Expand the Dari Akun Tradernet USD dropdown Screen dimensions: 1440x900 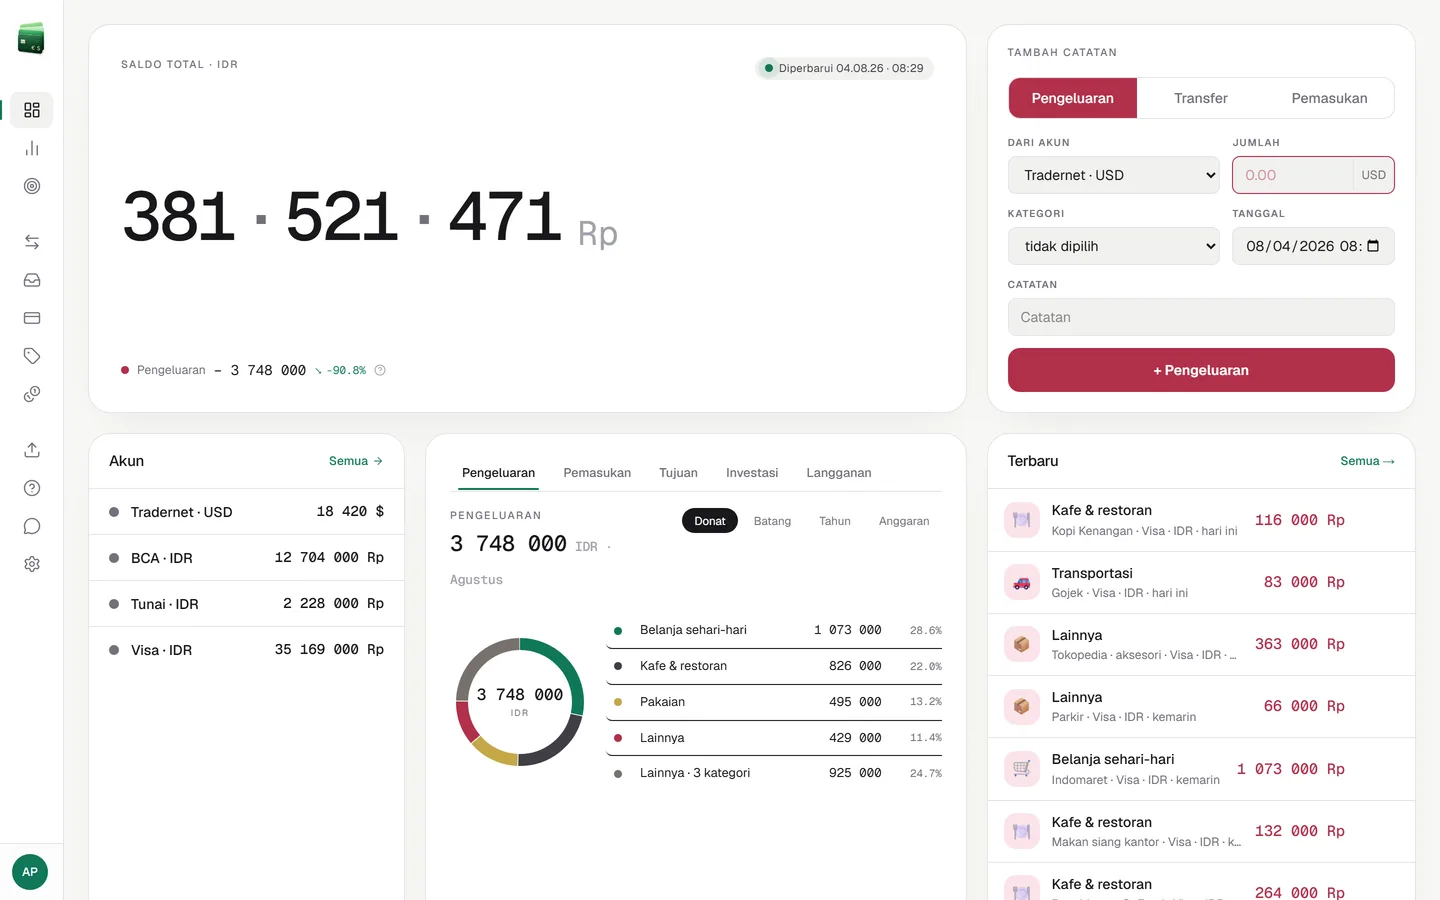tap(1113, 175)
